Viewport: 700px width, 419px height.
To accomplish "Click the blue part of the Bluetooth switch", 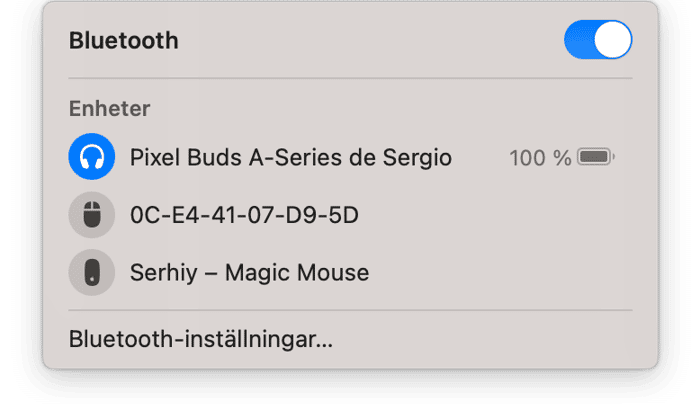I will click(579, 40).
